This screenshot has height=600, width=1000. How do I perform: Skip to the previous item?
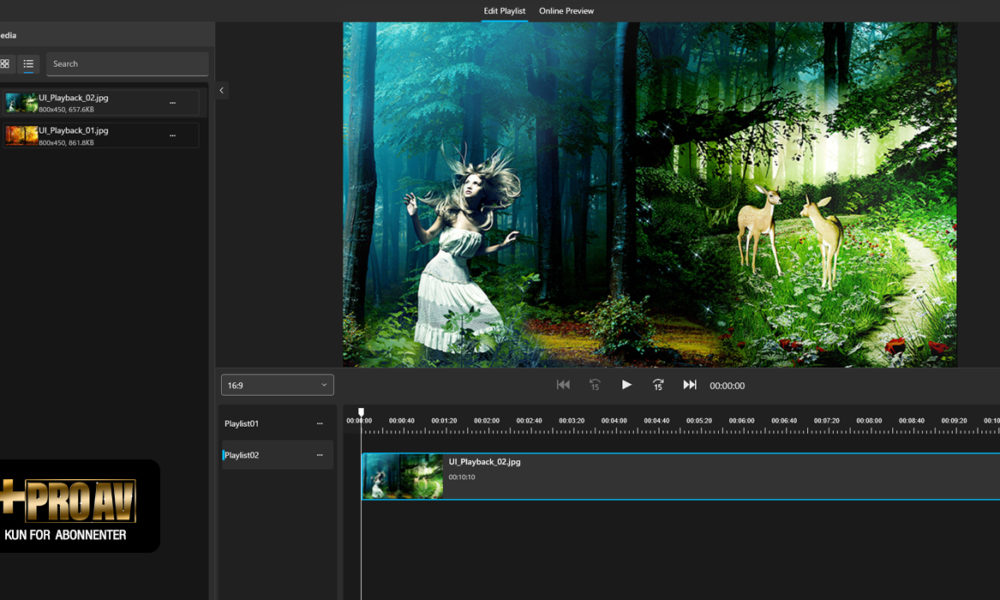tap(563, 385)
